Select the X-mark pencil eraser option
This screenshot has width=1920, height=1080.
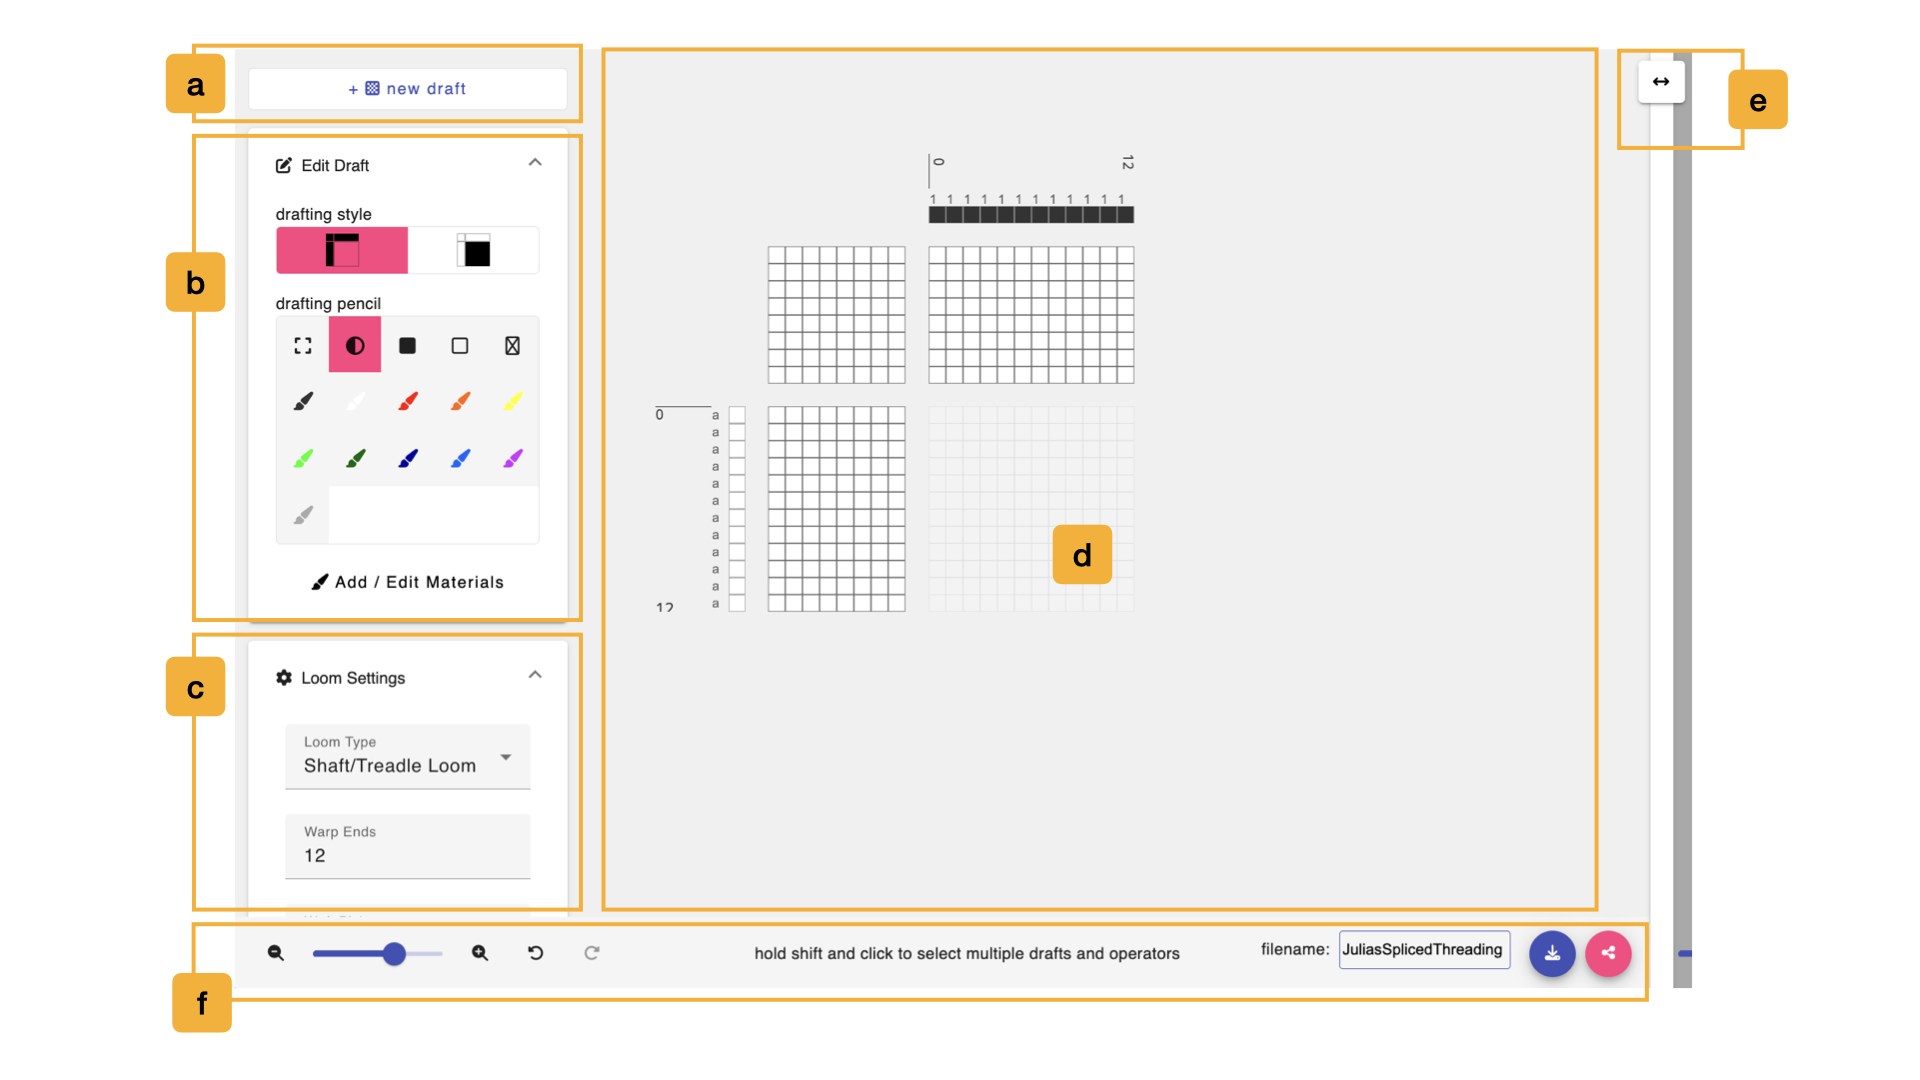point(513,345)
